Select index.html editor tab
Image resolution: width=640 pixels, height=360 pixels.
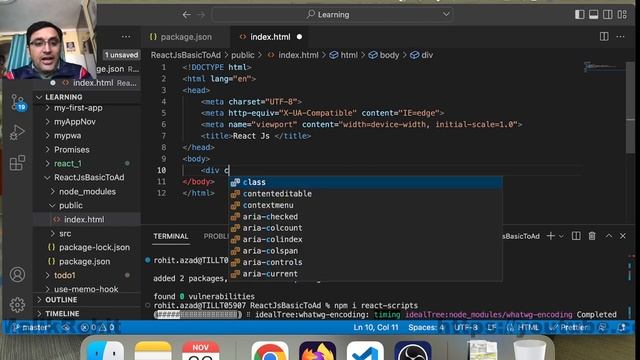270,37
